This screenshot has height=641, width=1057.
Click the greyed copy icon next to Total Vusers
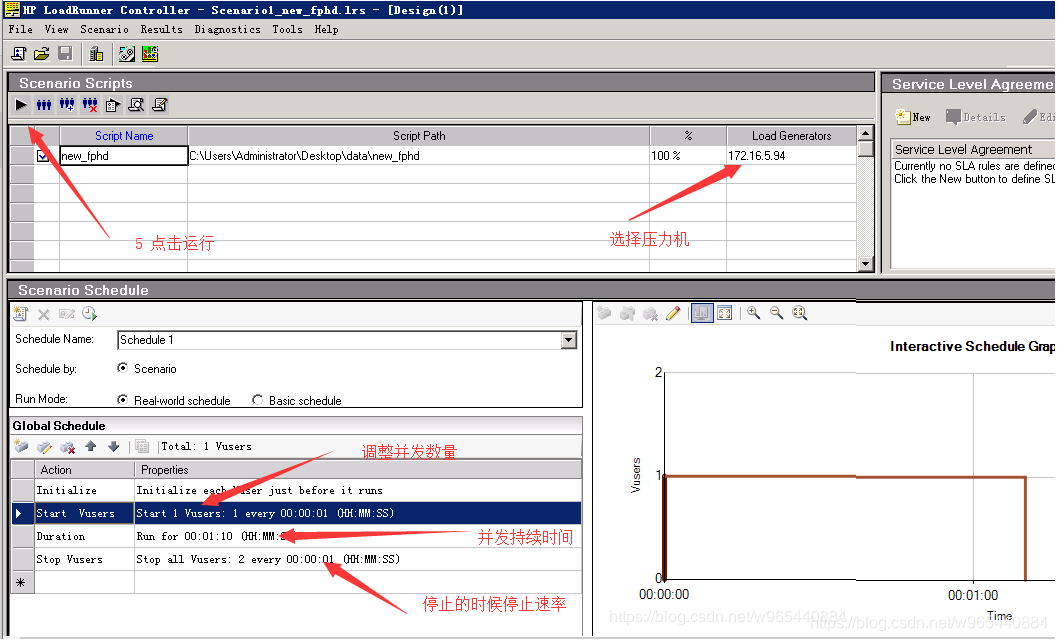coord(142,446)
